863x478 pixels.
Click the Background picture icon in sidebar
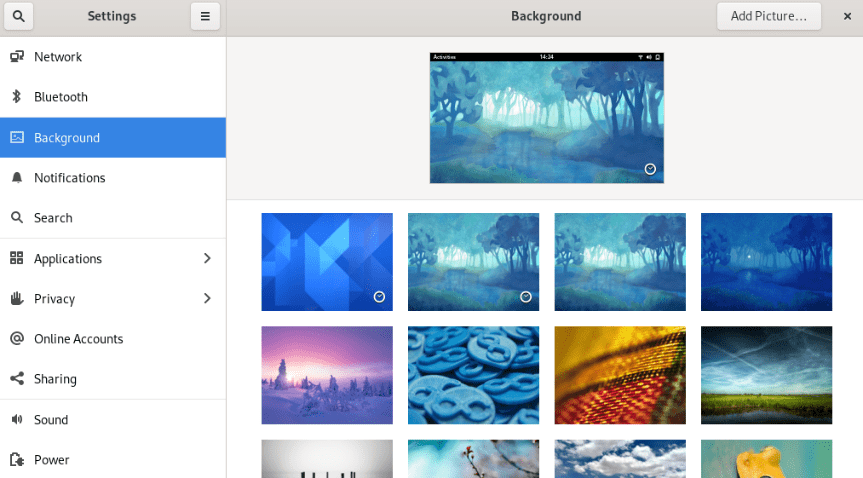click(17, 137)
